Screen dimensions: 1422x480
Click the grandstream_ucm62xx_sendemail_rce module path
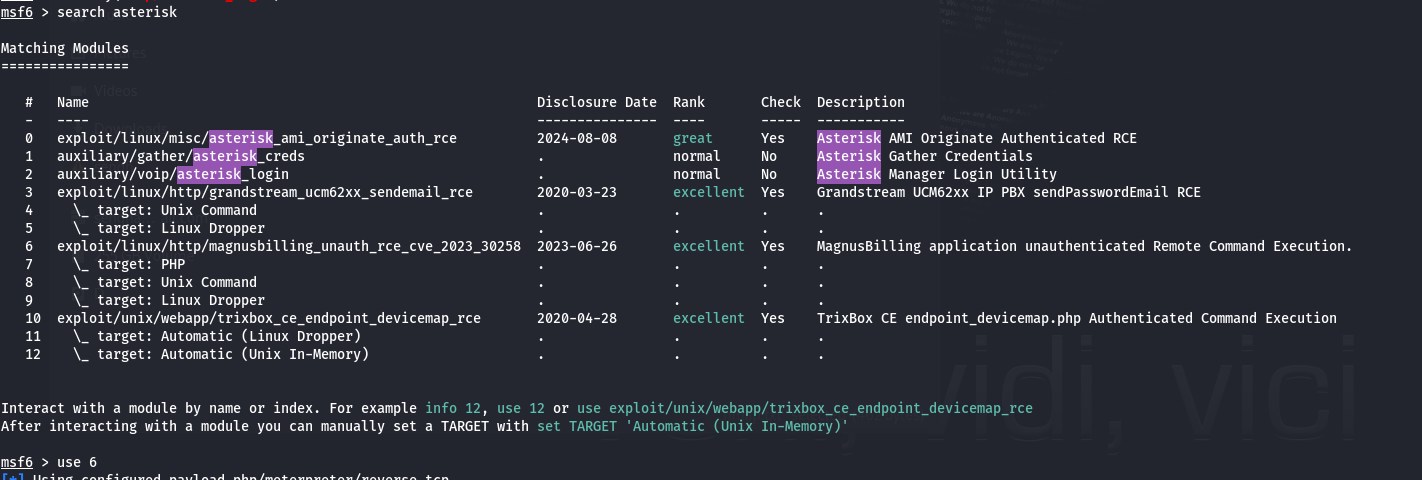(x=264, y=192)
